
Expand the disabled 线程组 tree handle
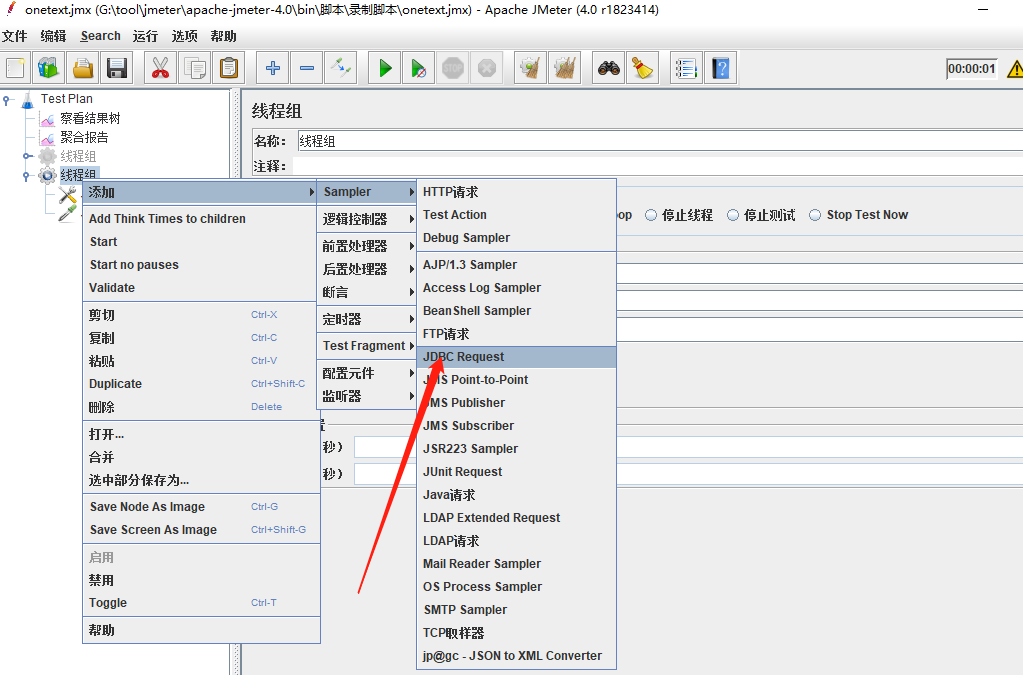click(x=27, y=156)
